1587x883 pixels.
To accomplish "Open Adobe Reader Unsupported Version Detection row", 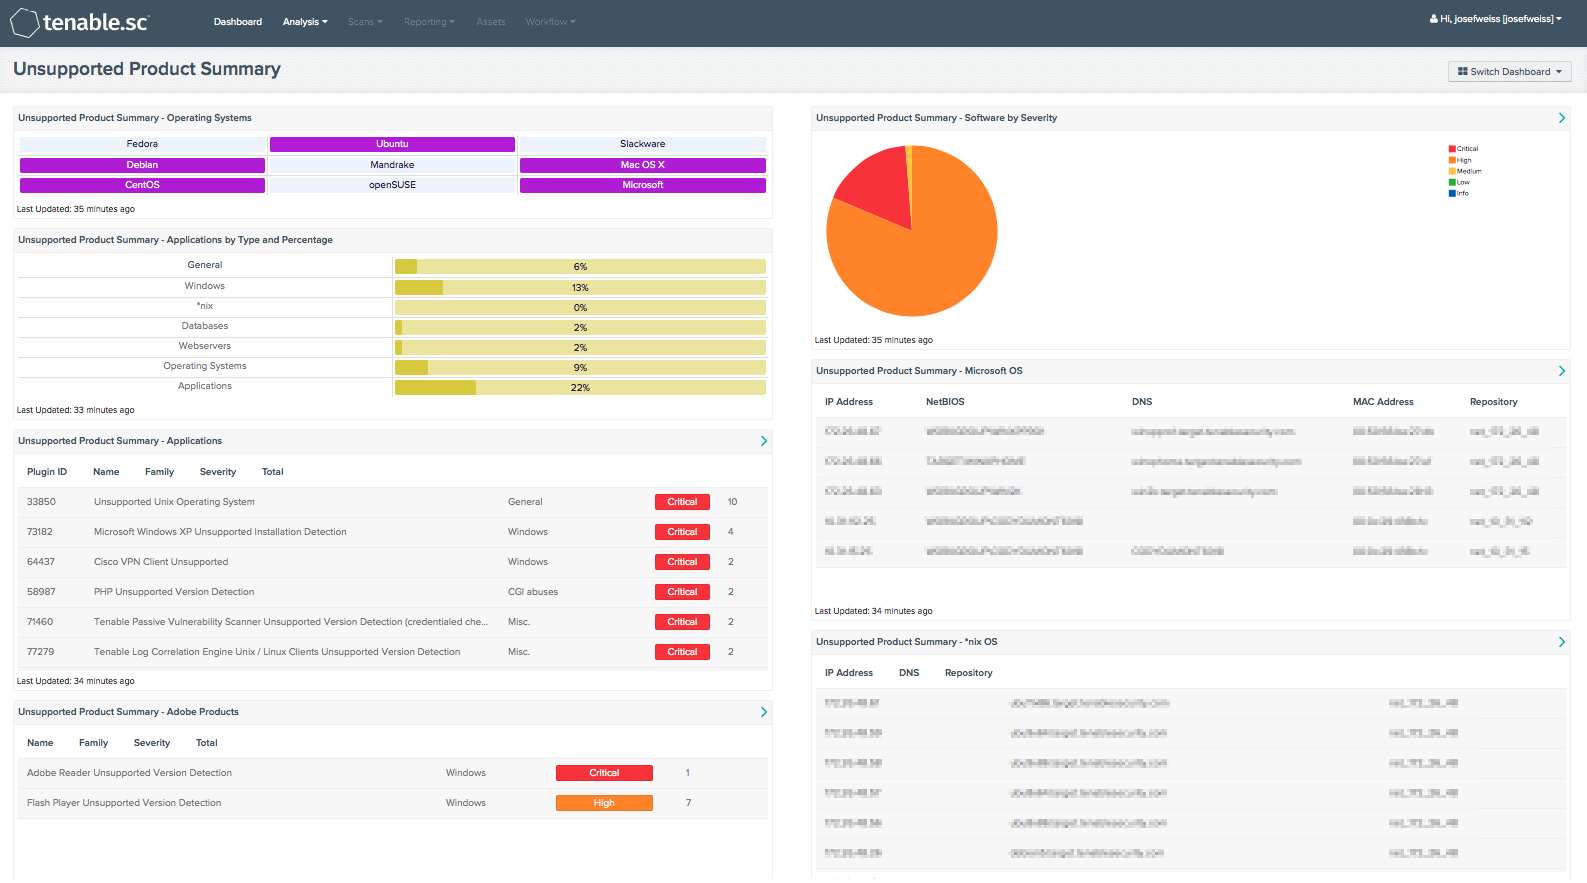I will click(392, 773).
